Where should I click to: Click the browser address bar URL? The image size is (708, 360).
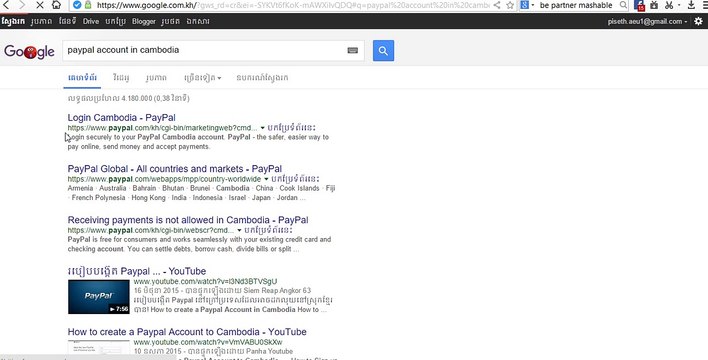click(x=293, y=5)
